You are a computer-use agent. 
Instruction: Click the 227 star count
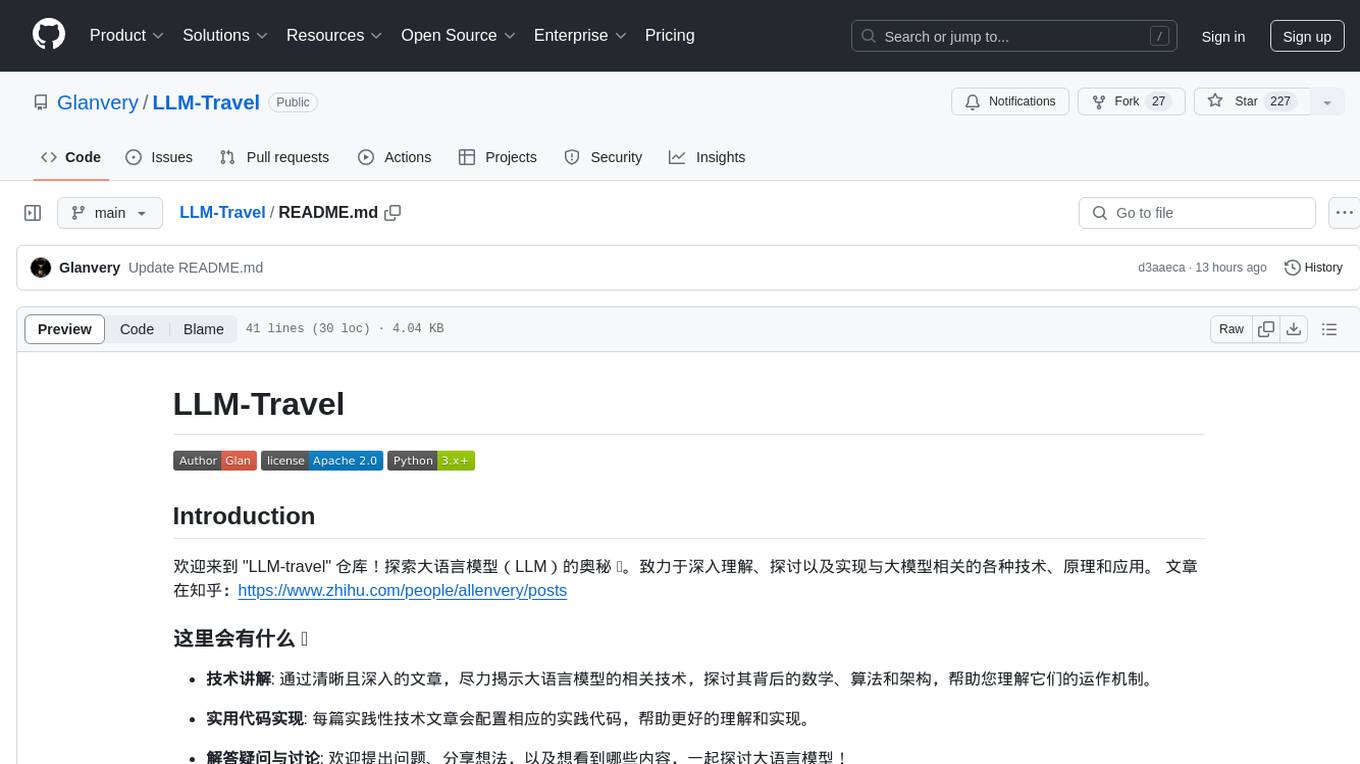(x=1280, y=102)
